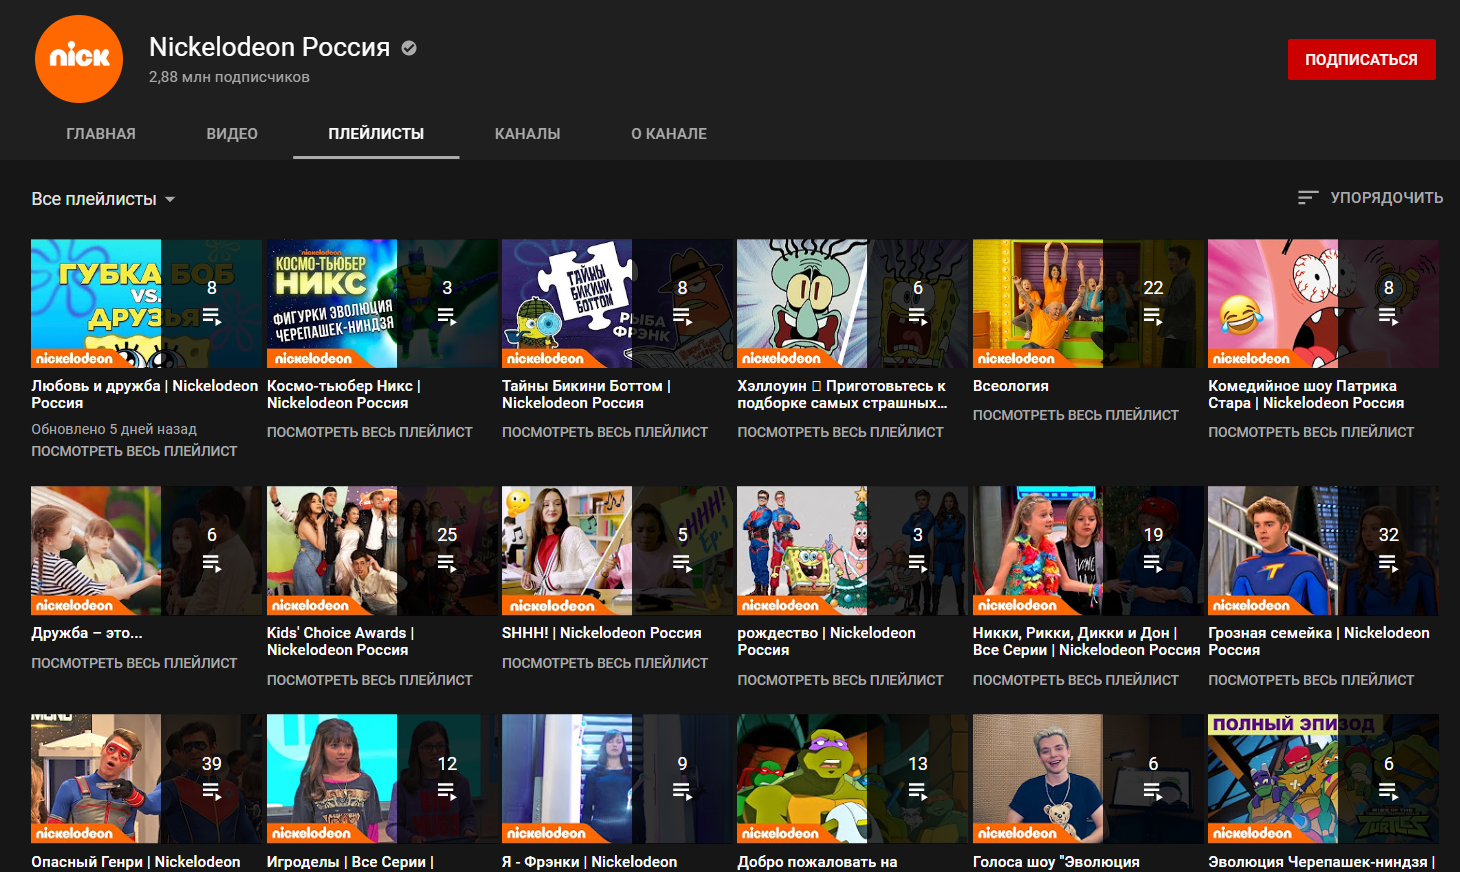The image size is (1460, 872).
Task: Click playlist queue icon on Всеология thumbnail
Action: coord(1153,317)
